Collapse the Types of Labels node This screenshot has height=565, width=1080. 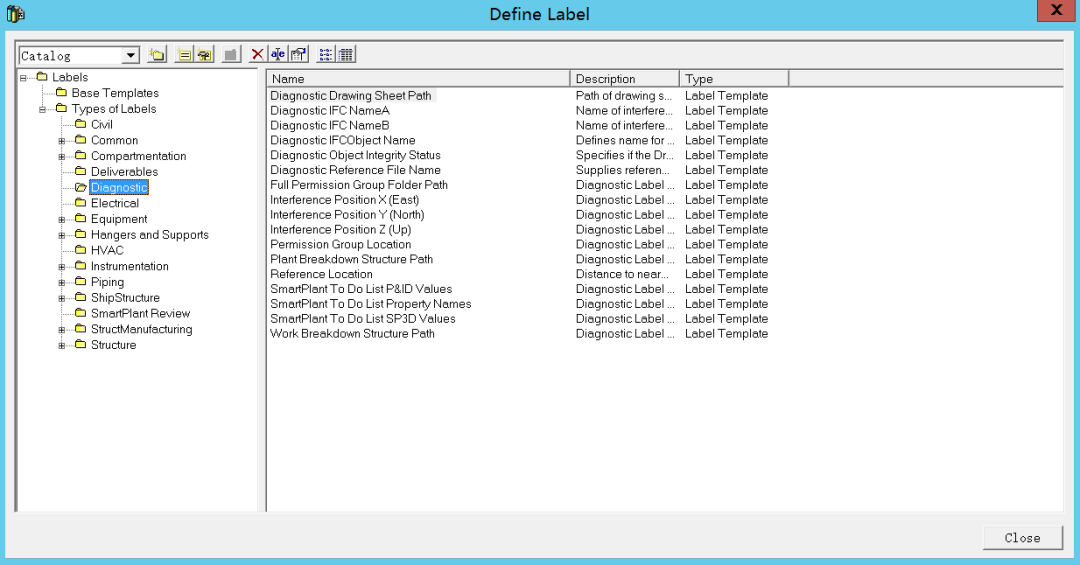pos(42,110)
